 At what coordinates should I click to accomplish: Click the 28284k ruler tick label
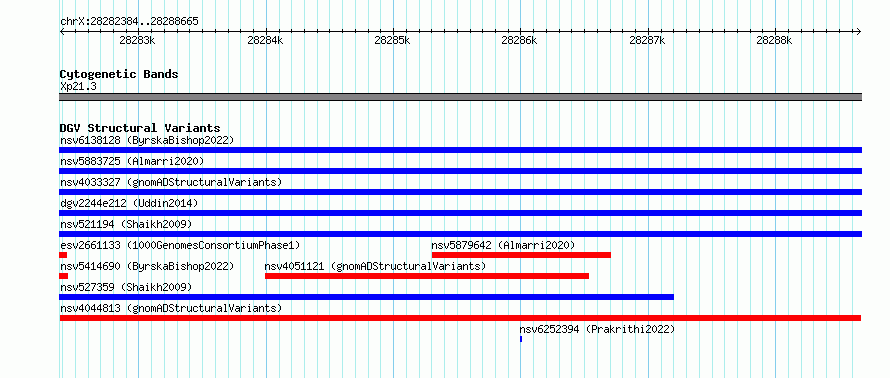[x=265, y=40]
